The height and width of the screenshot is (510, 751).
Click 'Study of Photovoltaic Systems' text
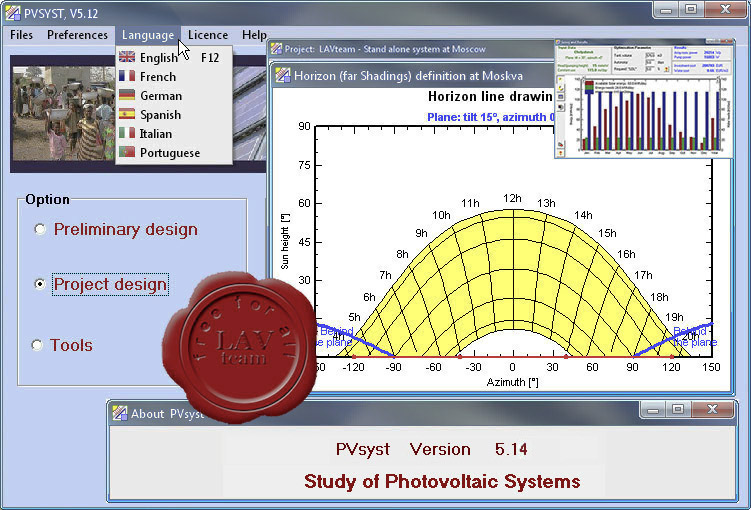442,481
